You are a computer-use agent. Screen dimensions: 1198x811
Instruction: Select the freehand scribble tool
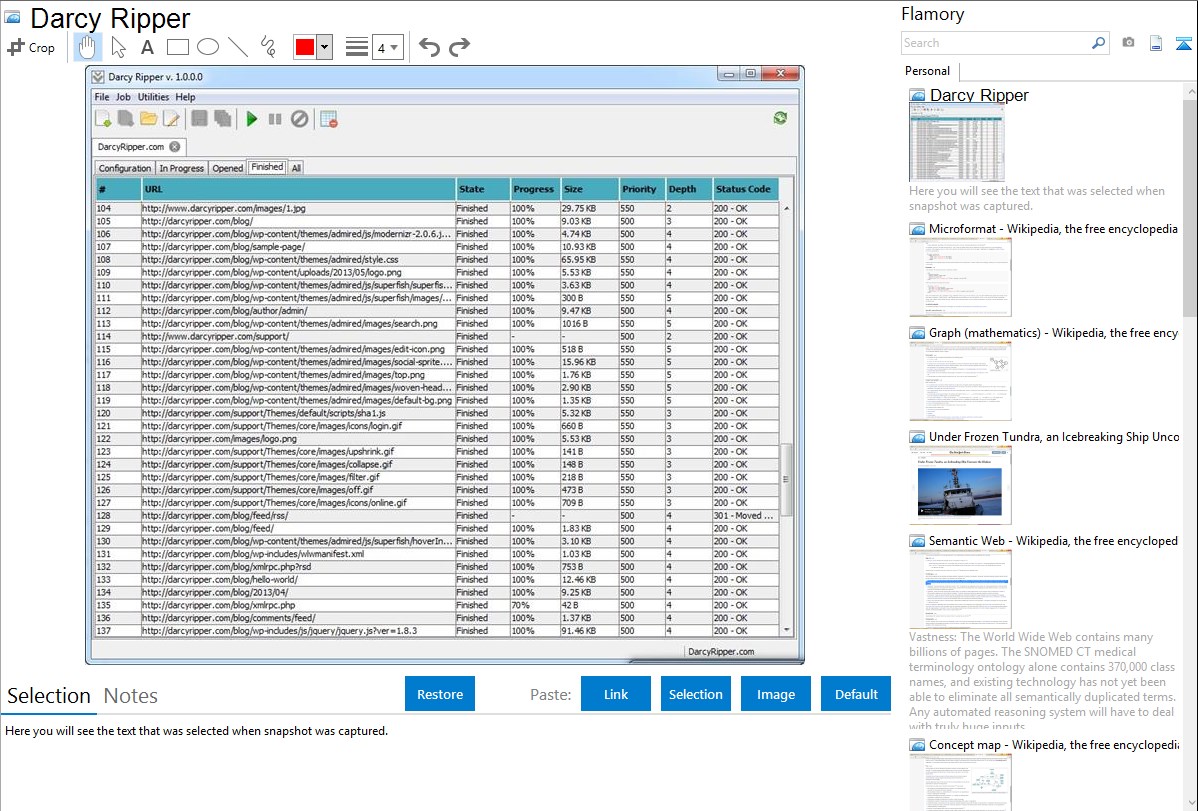[x=268, y=47]
